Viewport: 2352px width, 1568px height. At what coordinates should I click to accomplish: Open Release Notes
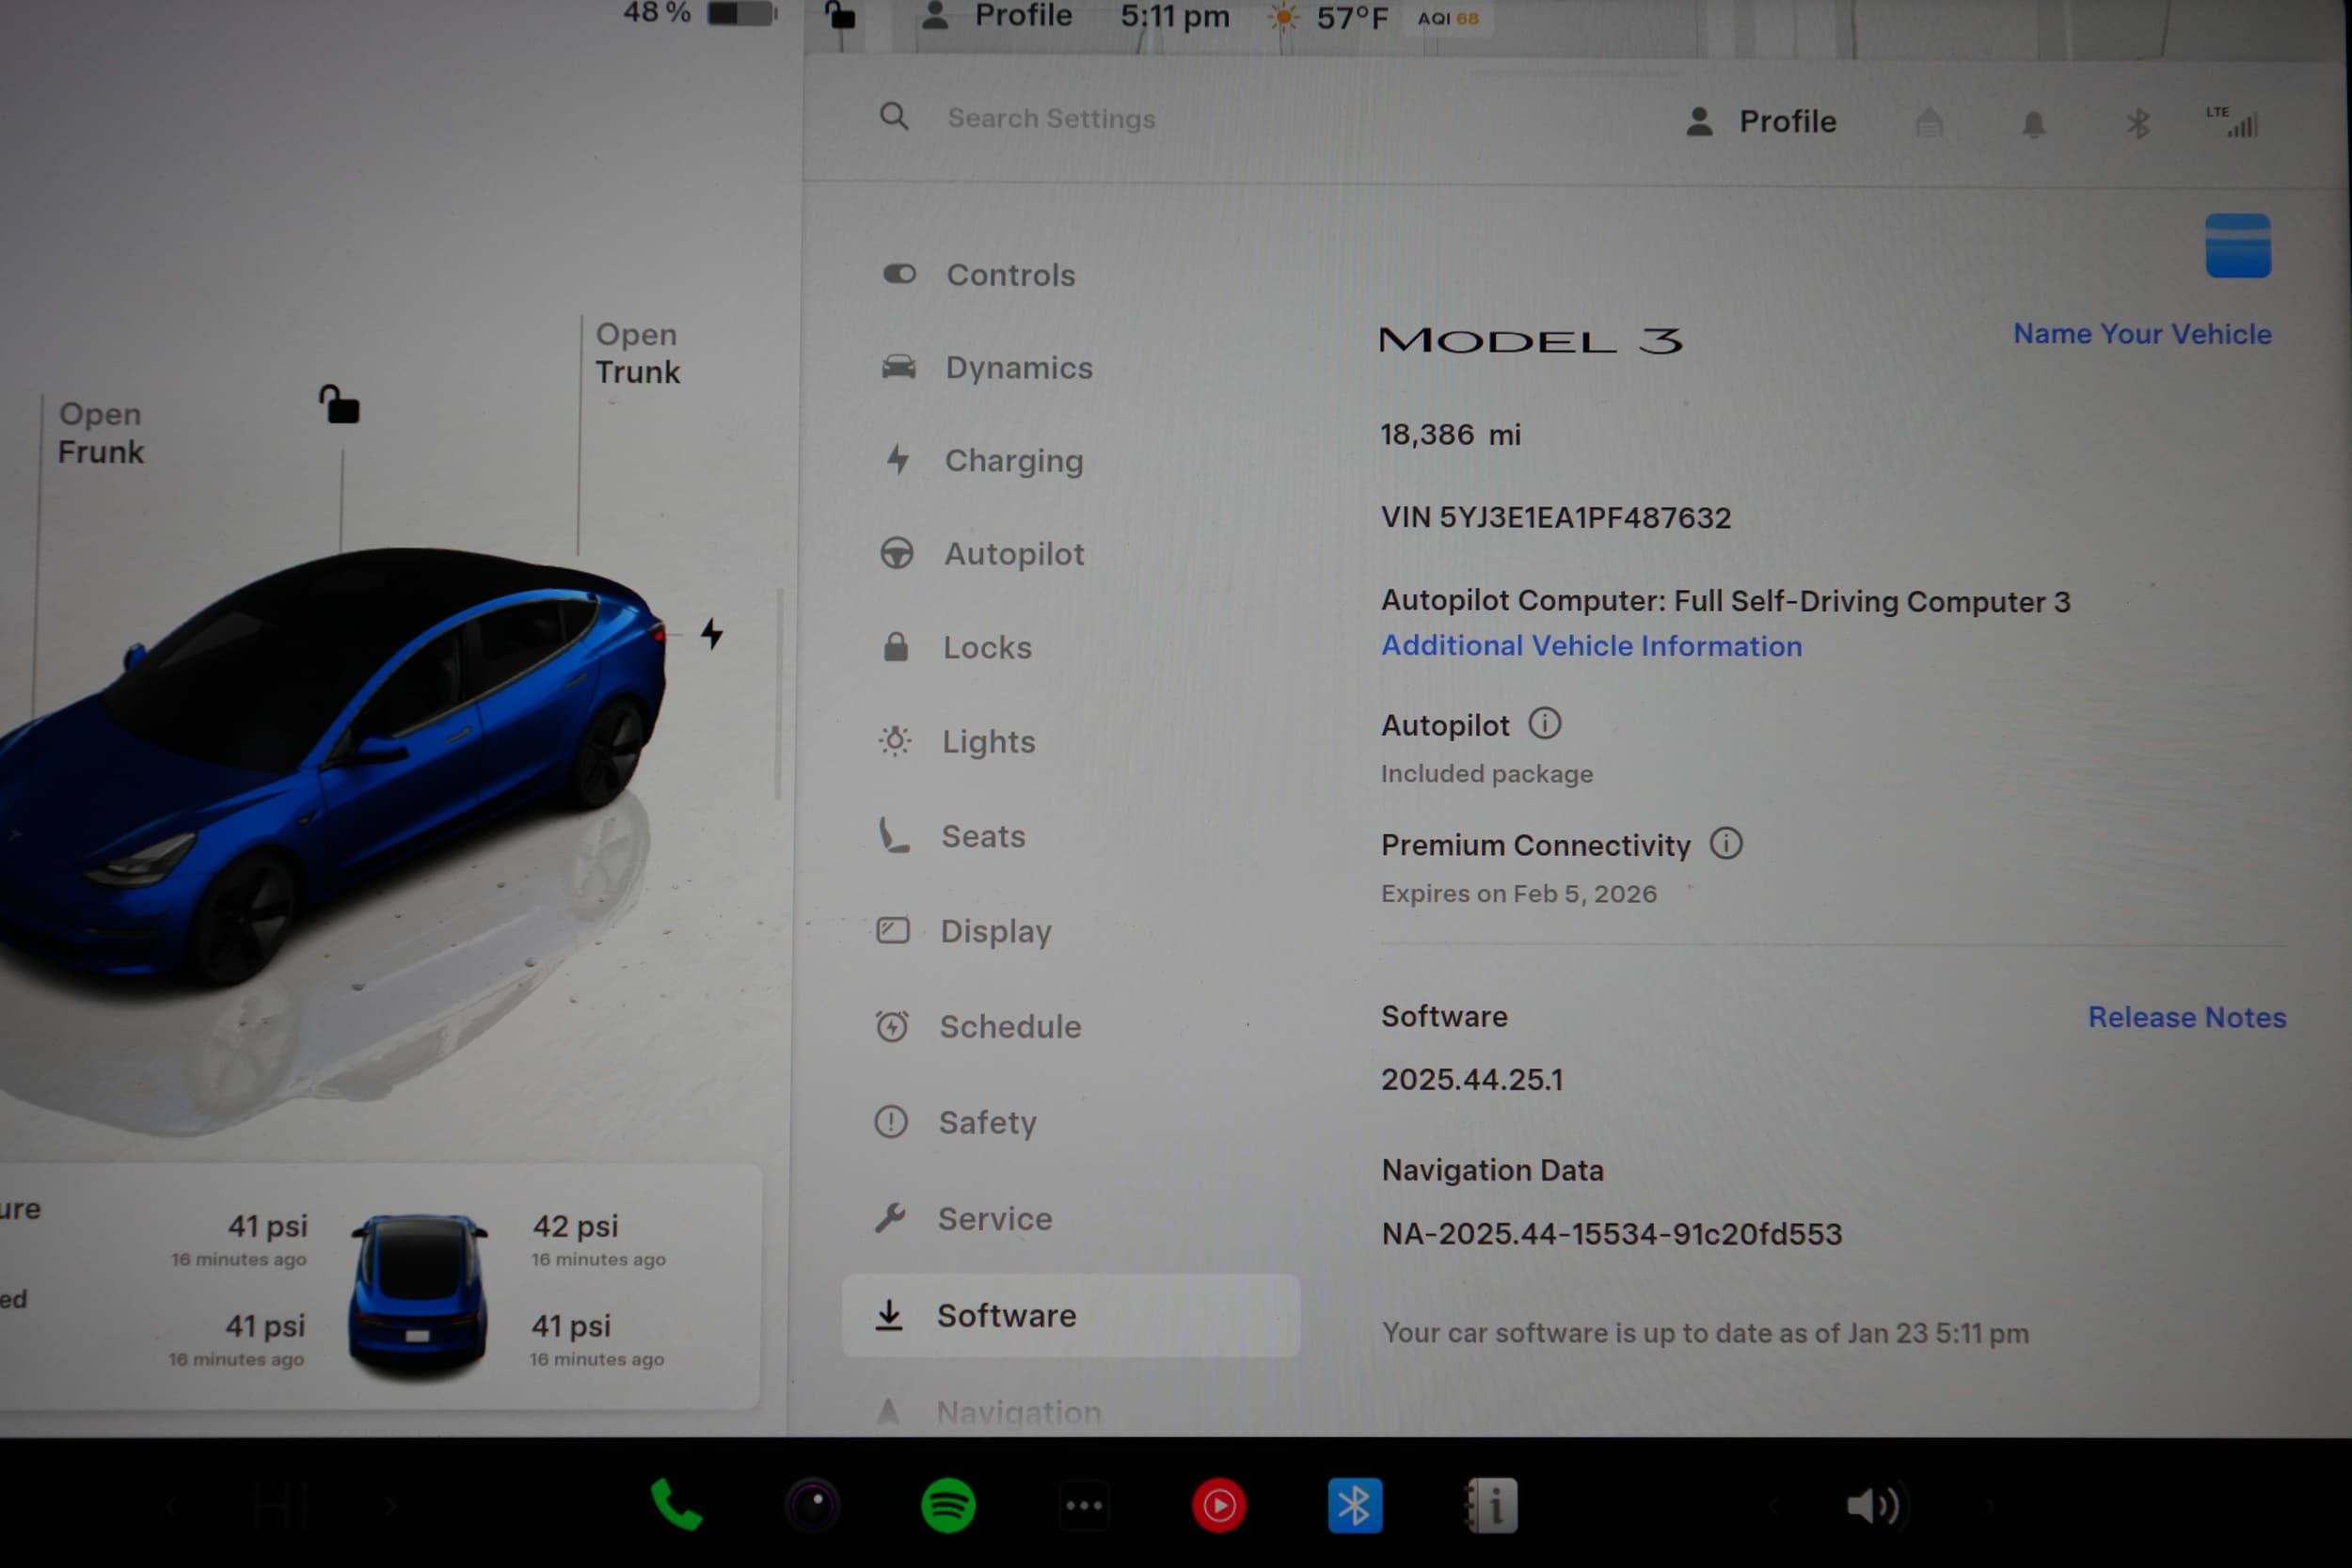(2186, 1016)
